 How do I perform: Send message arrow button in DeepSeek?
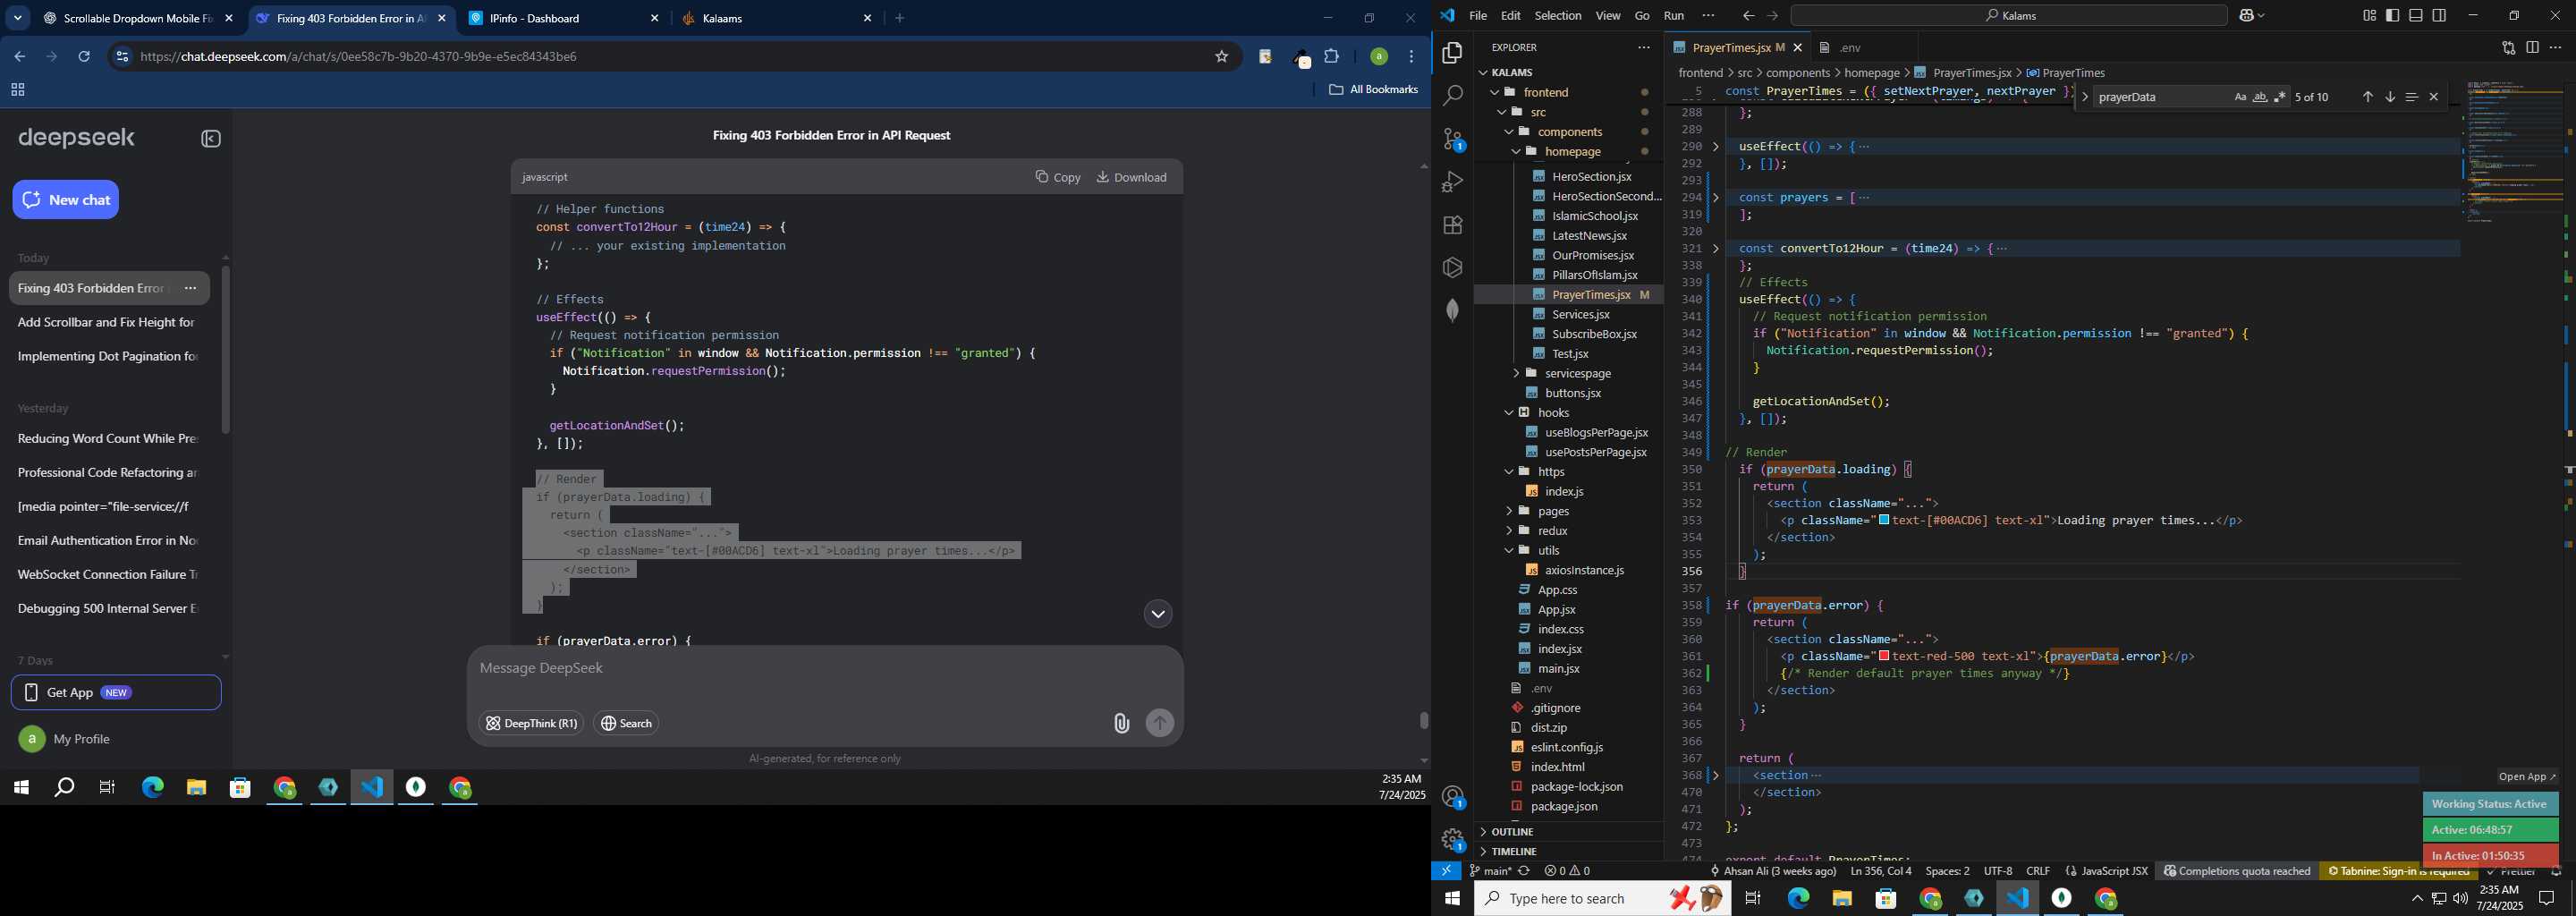pos(1159,723)
